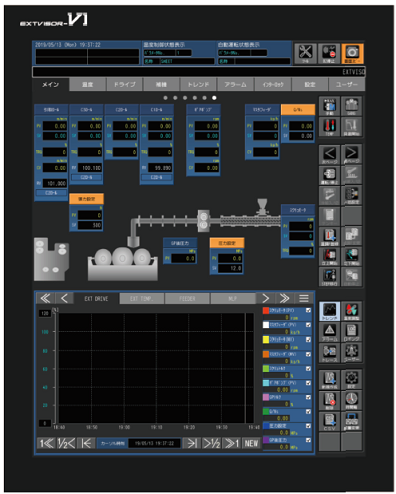Click the orange Q/Ns header button

pos(298,110)
